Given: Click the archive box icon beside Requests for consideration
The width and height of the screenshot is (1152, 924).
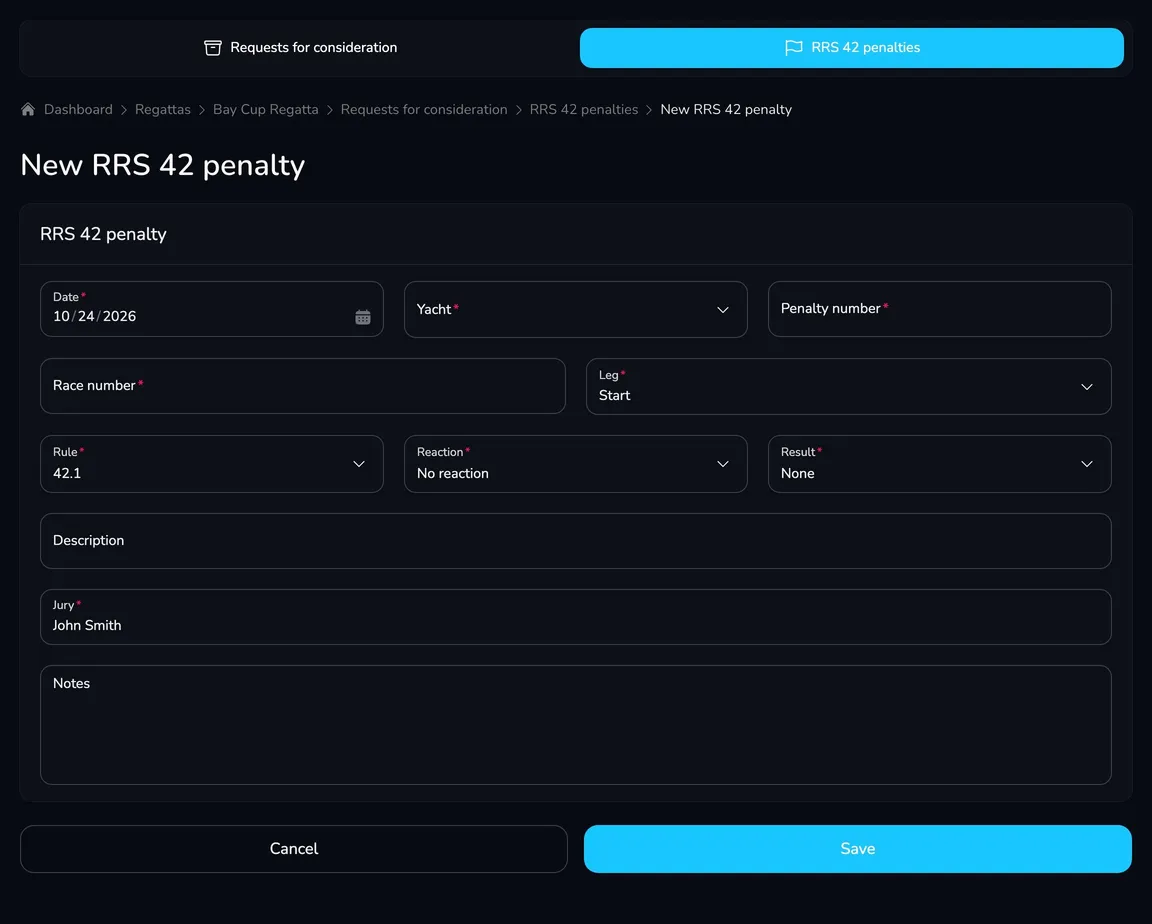Looking at the screenshot, I should click(212, 48).
